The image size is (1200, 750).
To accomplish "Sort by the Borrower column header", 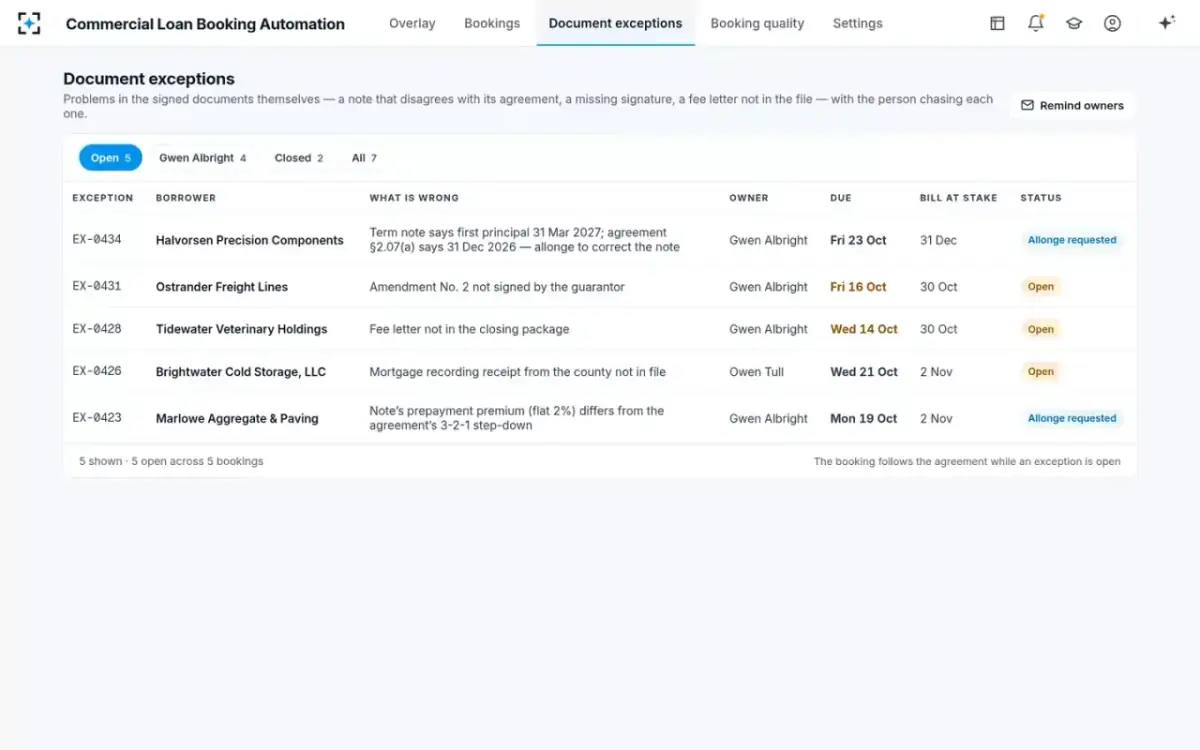I will coord(186,198).
